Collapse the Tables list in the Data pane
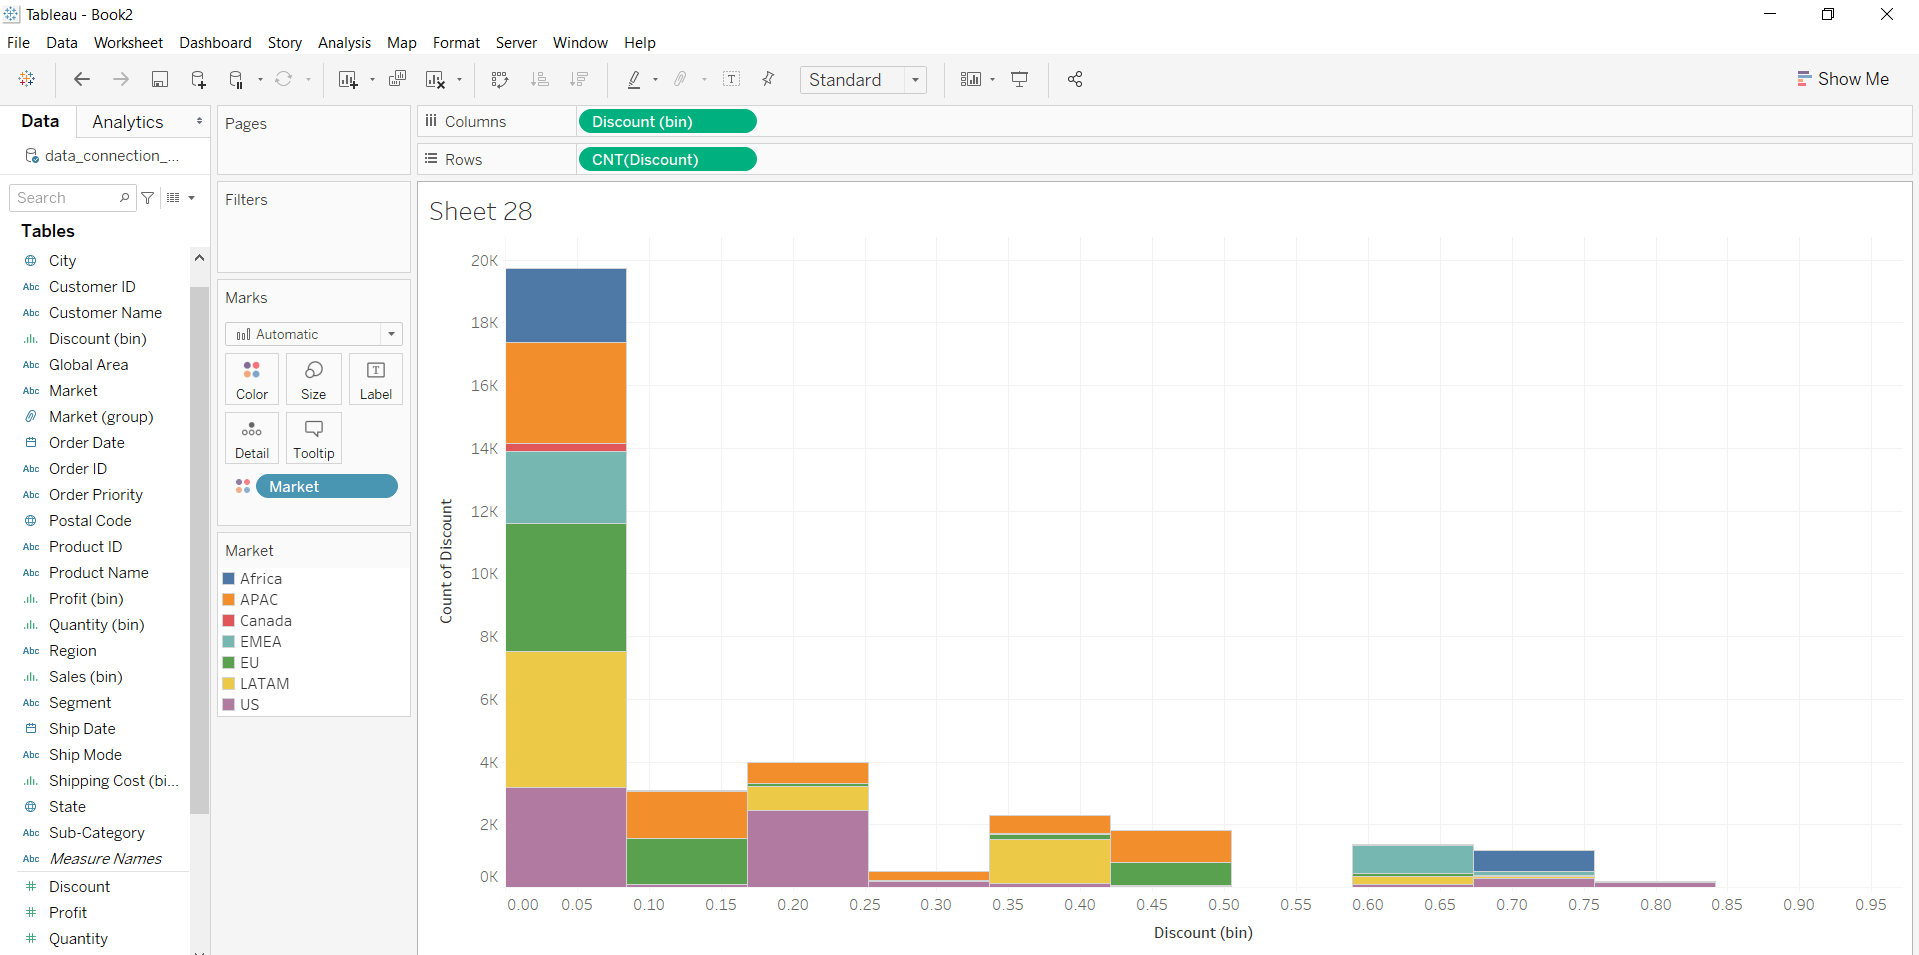This screenshot has height=955, width=1919. tap(47, 231)
